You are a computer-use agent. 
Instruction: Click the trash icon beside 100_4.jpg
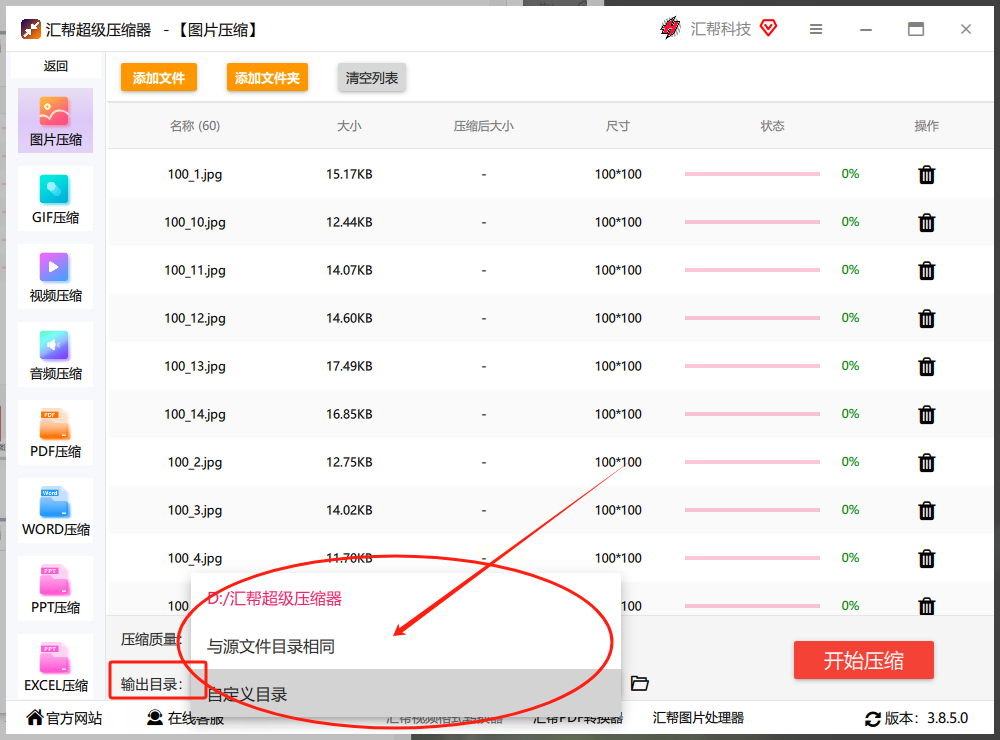(927, 558)
